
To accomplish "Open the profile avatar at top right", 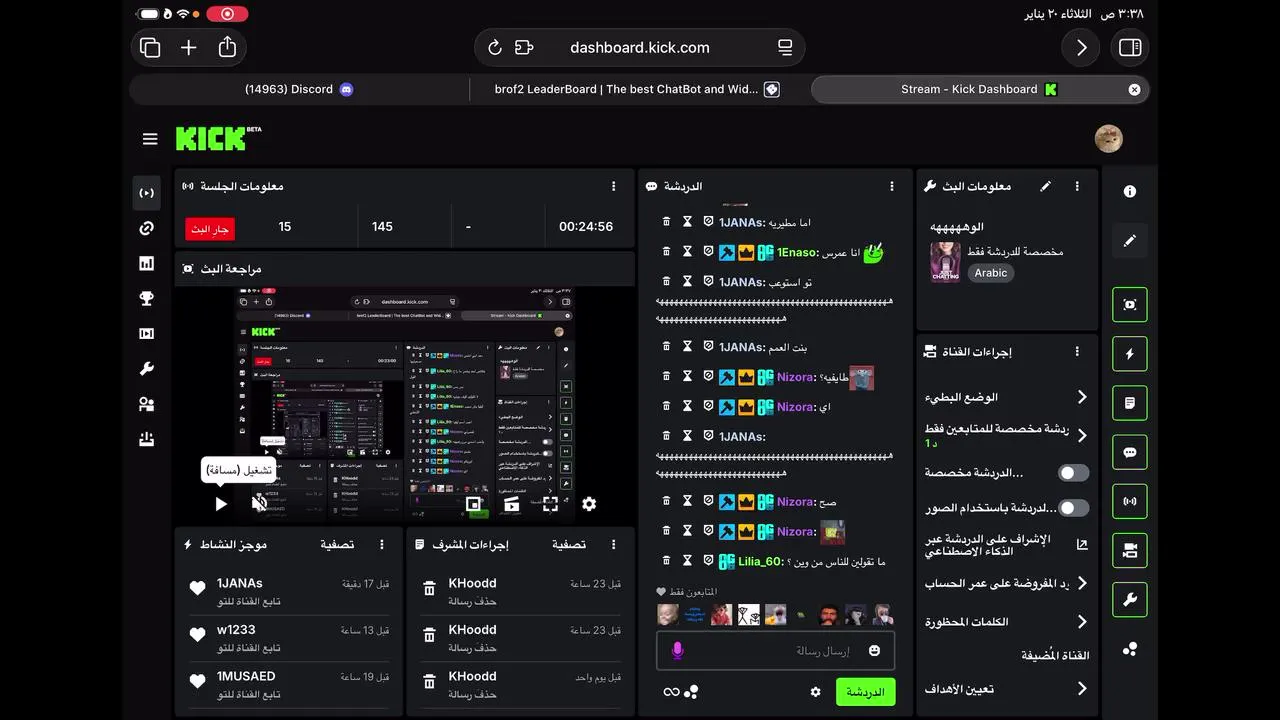I will click(x=1108, y=139).
